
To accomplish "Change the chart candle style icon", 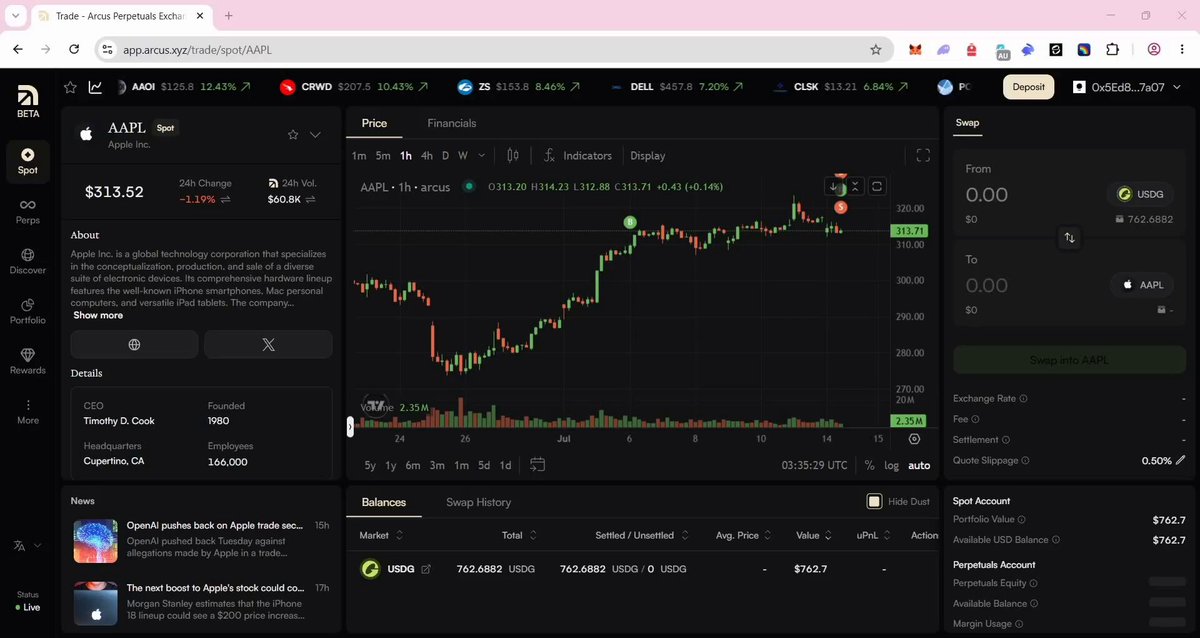I will point(513,155).
